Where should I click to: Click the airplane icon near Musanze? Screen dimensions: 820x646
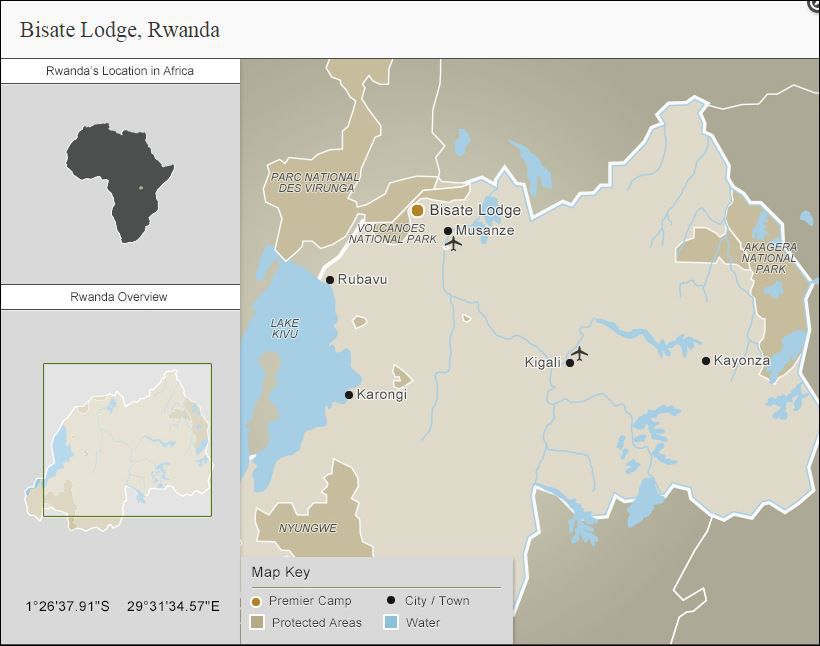click(x=453, y=243)
